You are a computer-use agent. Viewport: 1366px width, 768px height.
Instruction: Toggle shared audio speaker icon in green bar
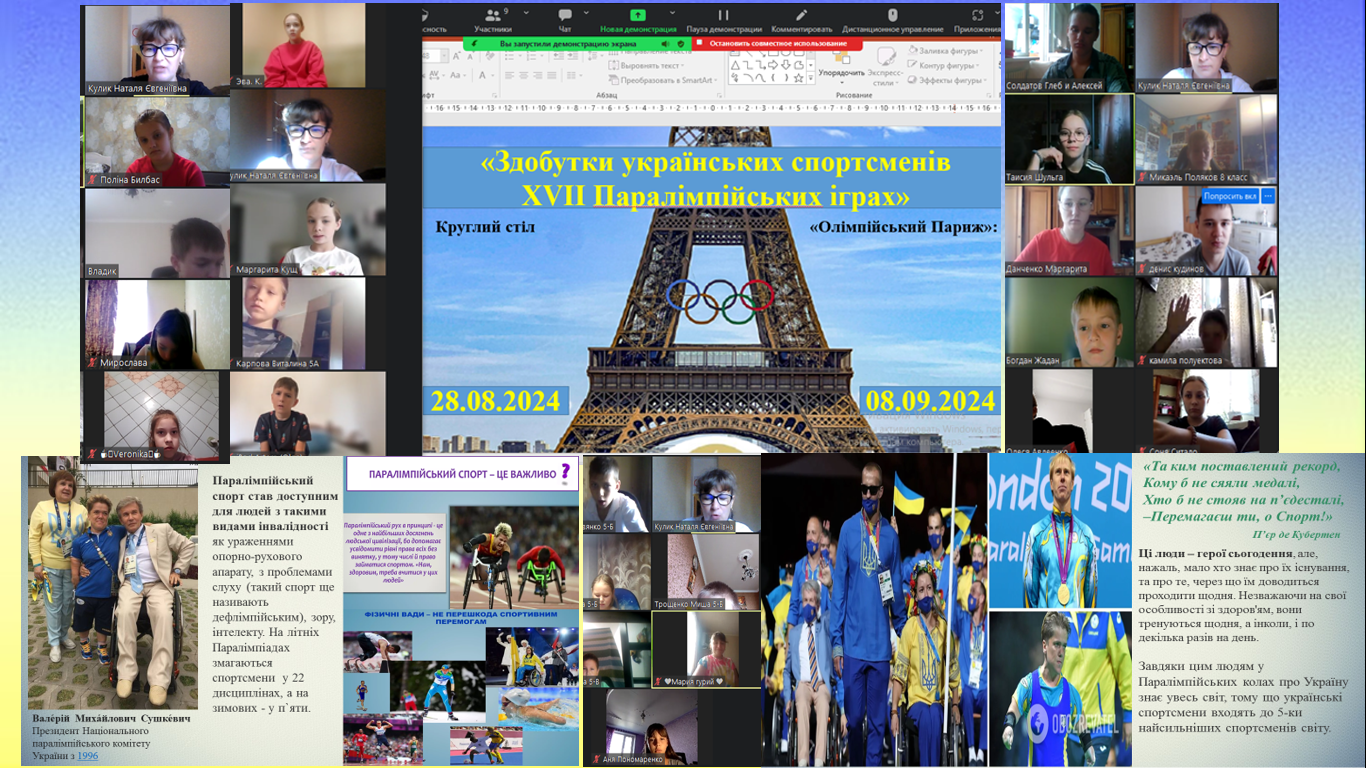pyautogui.click(x=664, y=44)
